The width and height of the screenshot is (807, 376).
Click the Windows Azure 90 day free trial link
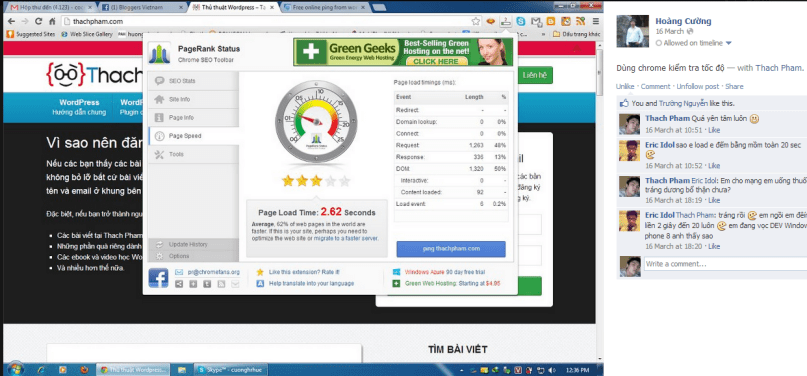445,272
